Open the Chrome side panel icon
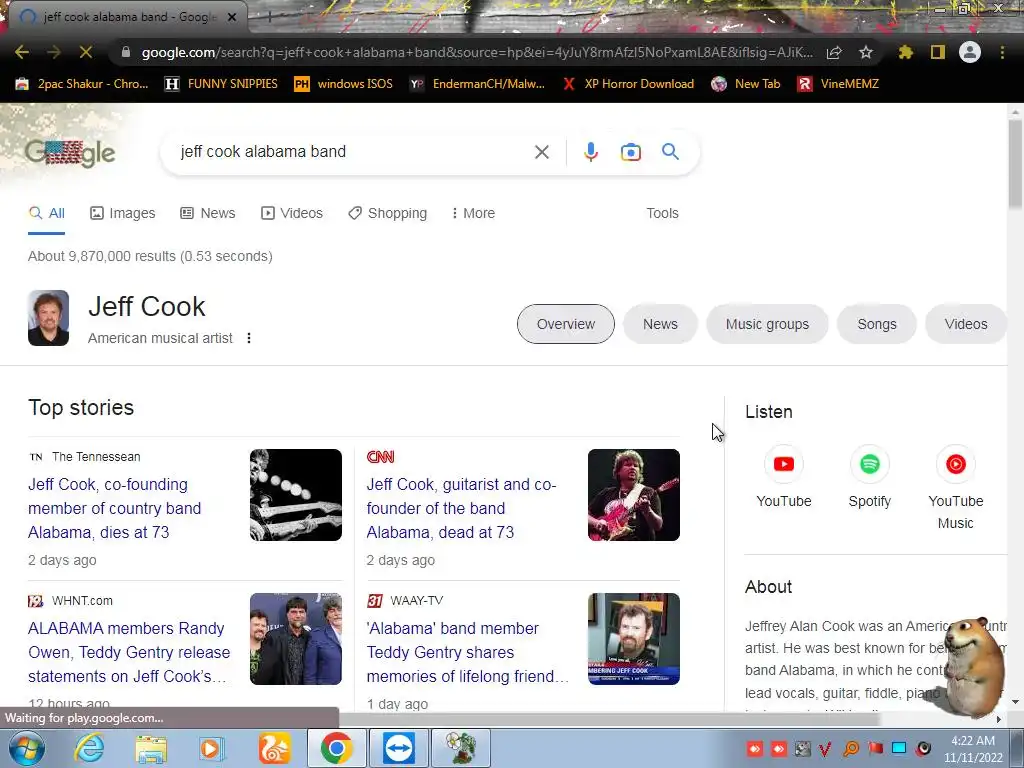Viewport: 1024px width, 768px height. click(x=938, y=52)
